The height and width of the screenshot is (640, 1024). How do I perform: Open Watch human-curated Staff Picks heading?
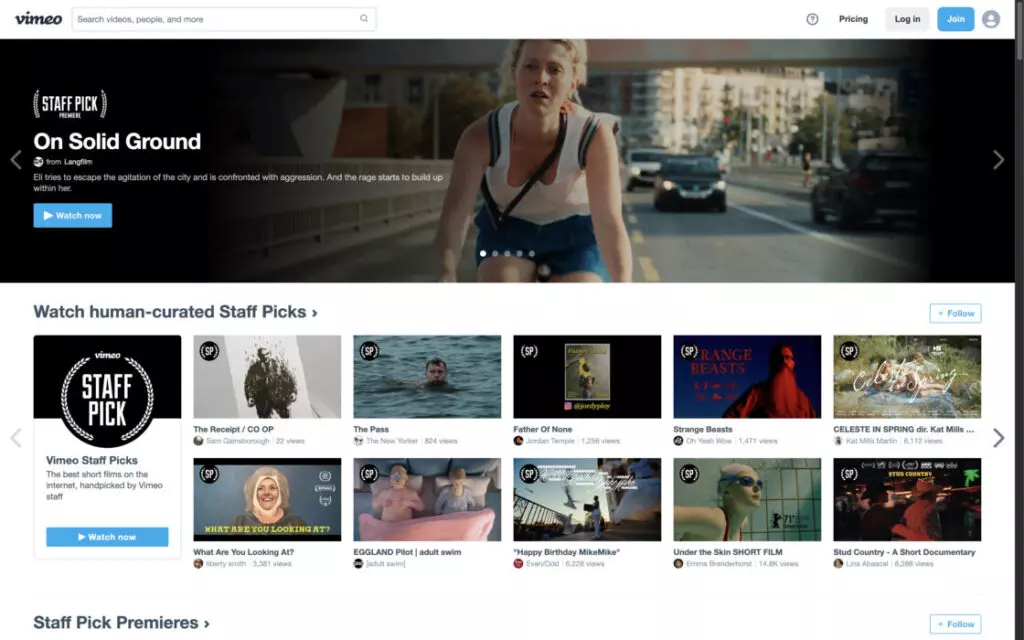click(176, 312)
